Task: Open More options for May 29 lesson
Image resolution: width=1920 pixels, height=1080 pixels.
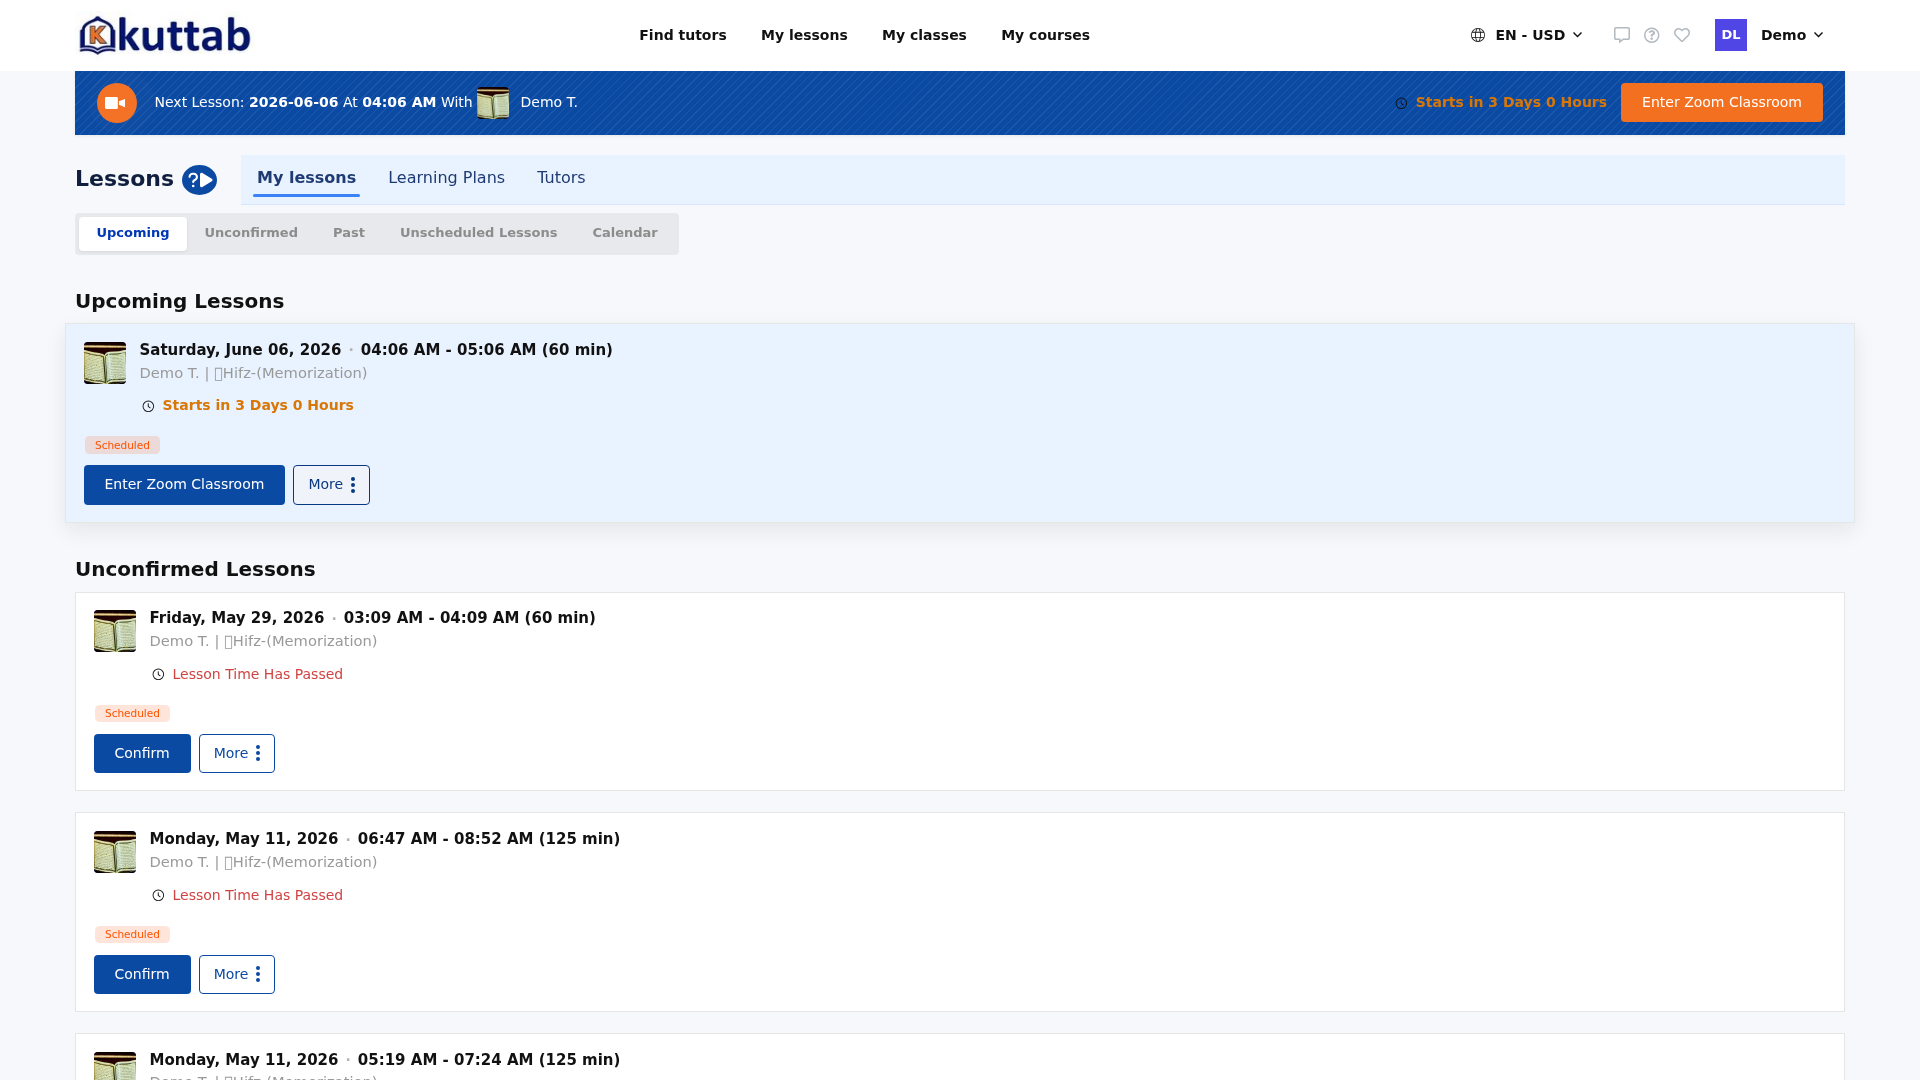Action: tap(237, 754)
